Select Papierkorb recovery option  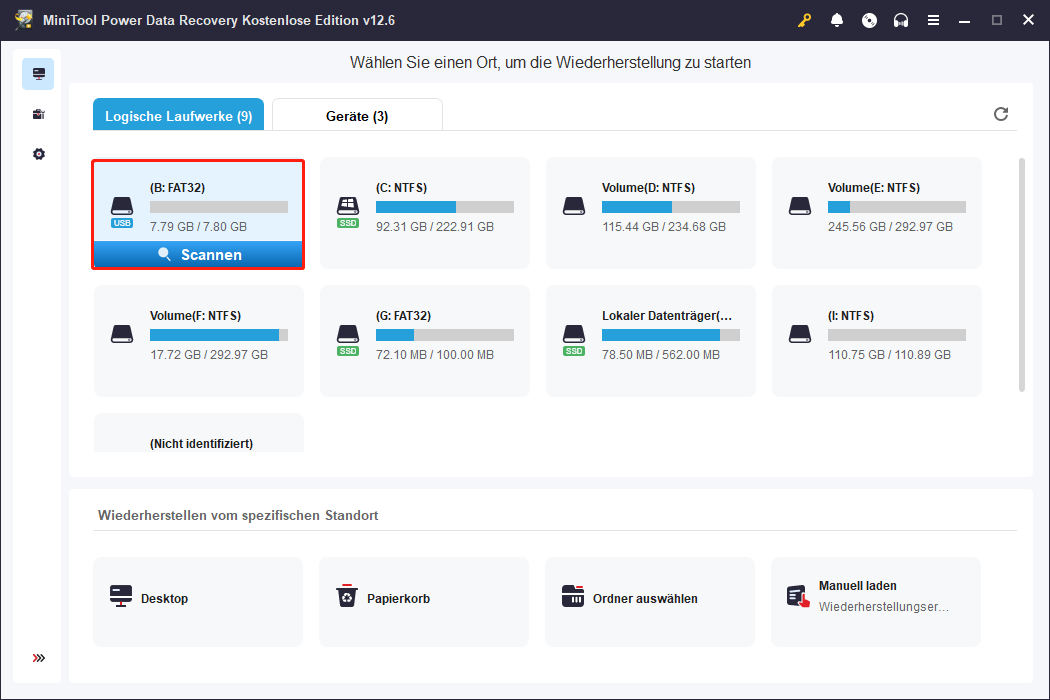424,598
